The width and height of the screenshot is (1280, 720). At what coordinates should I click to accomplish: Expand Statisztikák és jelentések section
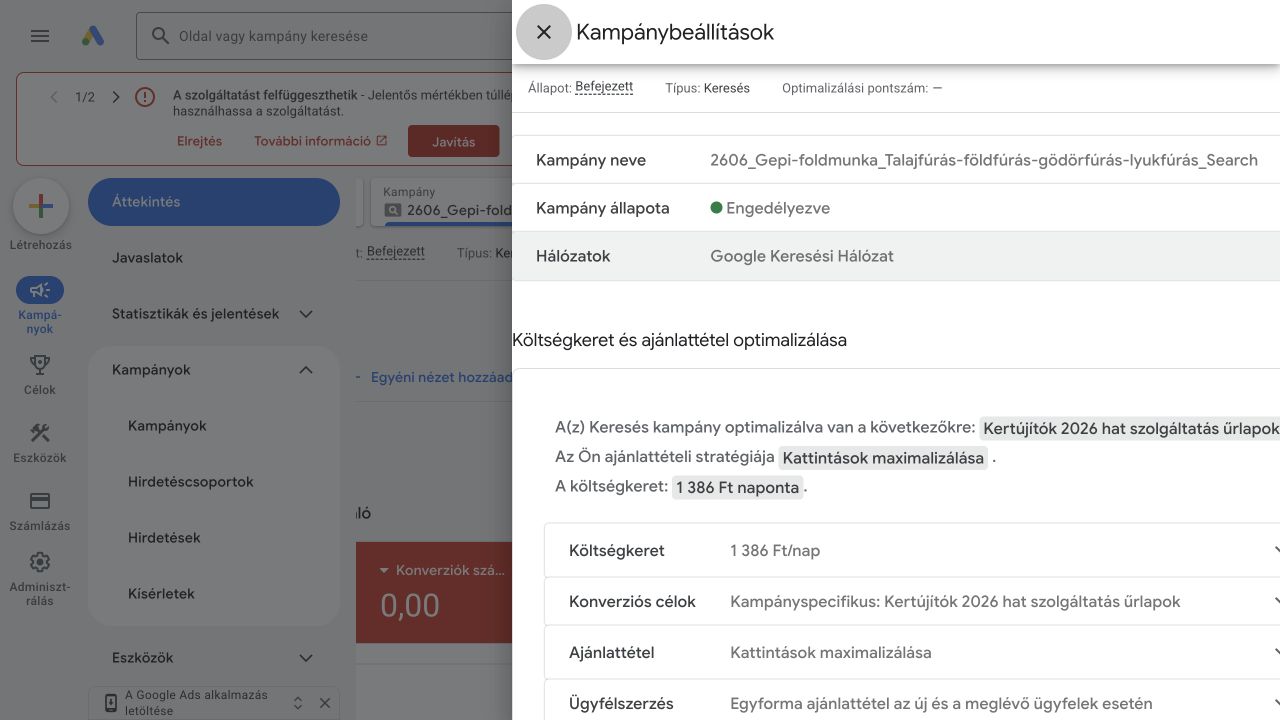214,314
